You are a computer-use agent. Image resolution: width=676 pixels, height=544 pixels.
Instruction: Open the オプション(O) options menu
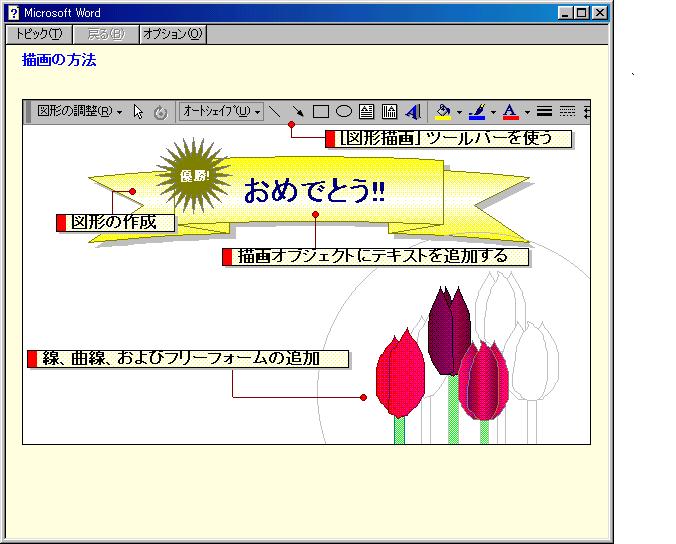pyautogui.click(x=173, y=34)
